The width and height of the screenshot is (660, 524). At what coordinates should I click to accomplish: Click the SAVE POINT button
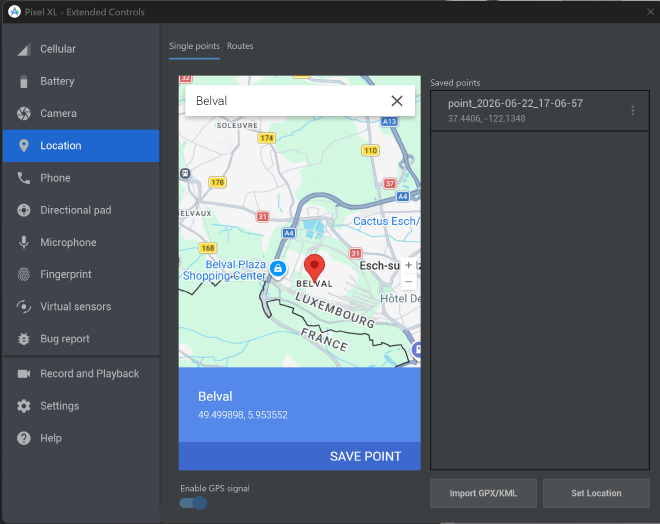[x=365, y=457]
